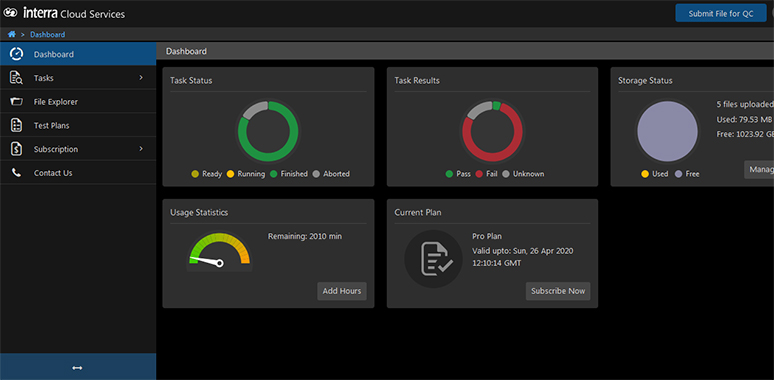Click the Dashboard gauge icon in sidebar
Screen dimensions: 774x380
click(16, 54)
